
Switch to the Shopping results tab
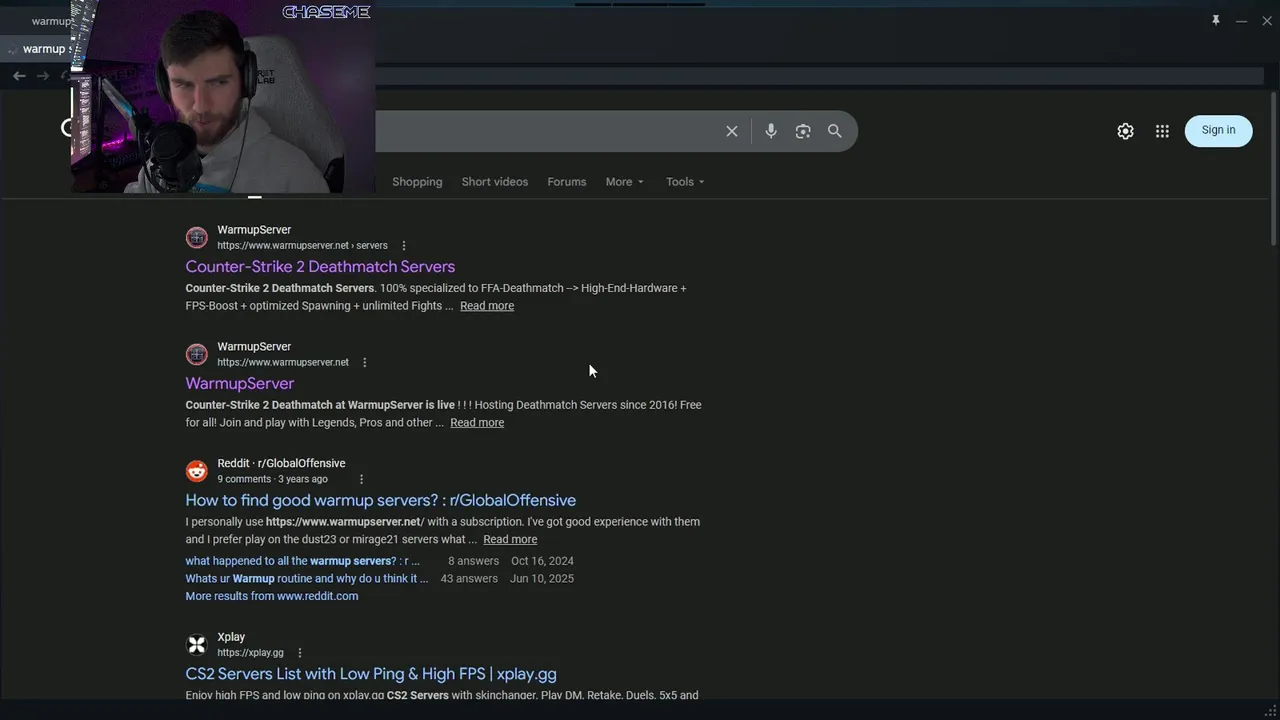coord(417,182)
